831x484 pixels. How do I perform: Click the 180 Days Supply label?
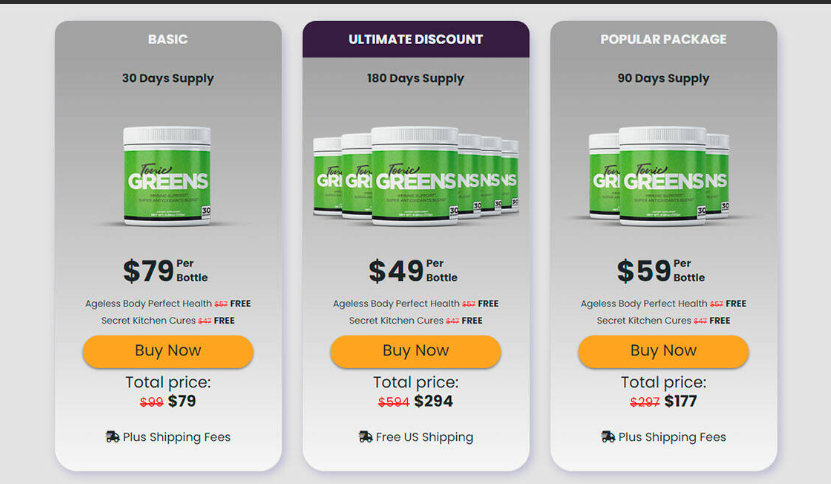(x=415, y=78)
